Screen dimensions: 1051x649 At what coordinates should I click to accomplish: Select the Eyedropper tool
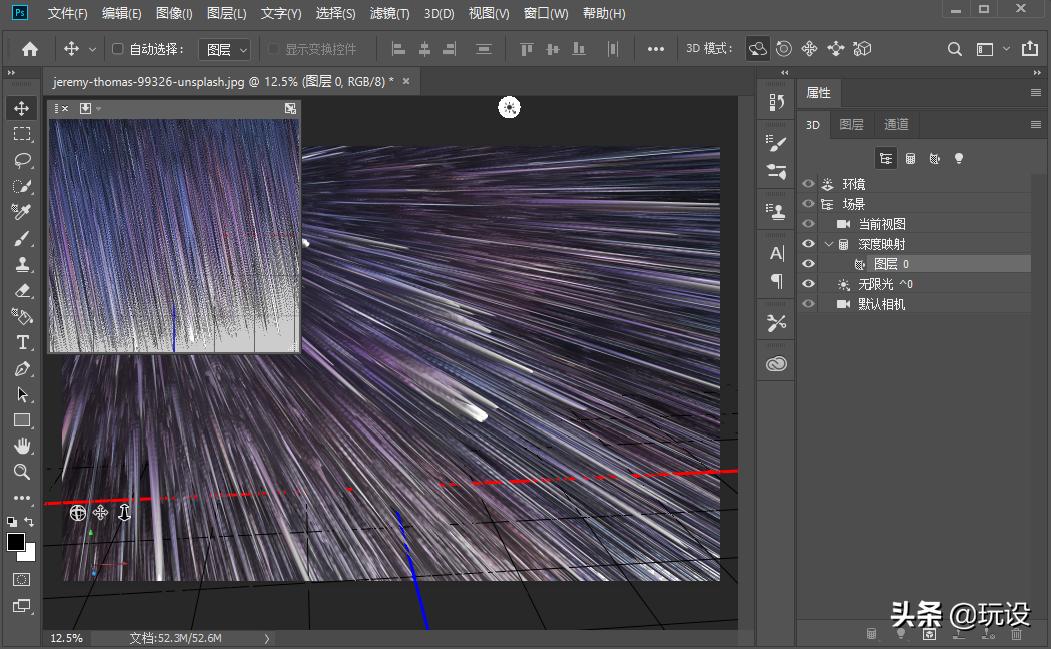click(x=22, y=212)
